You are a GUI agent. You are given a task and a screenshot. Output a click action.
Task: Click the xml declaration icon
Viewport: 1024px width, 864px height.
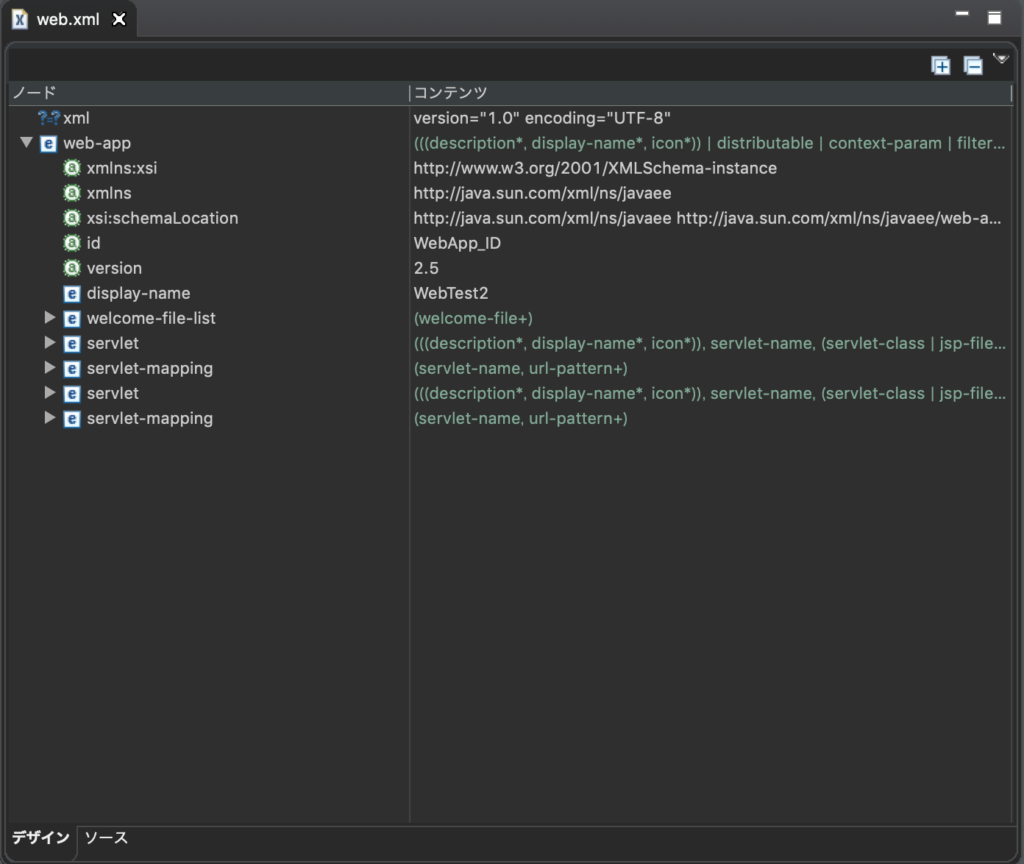47,118
